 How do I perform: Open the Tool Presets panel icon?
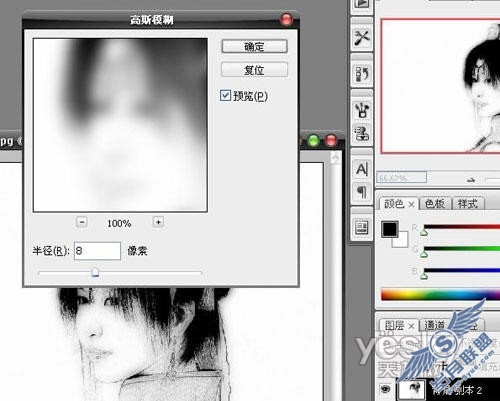[362, 37]
